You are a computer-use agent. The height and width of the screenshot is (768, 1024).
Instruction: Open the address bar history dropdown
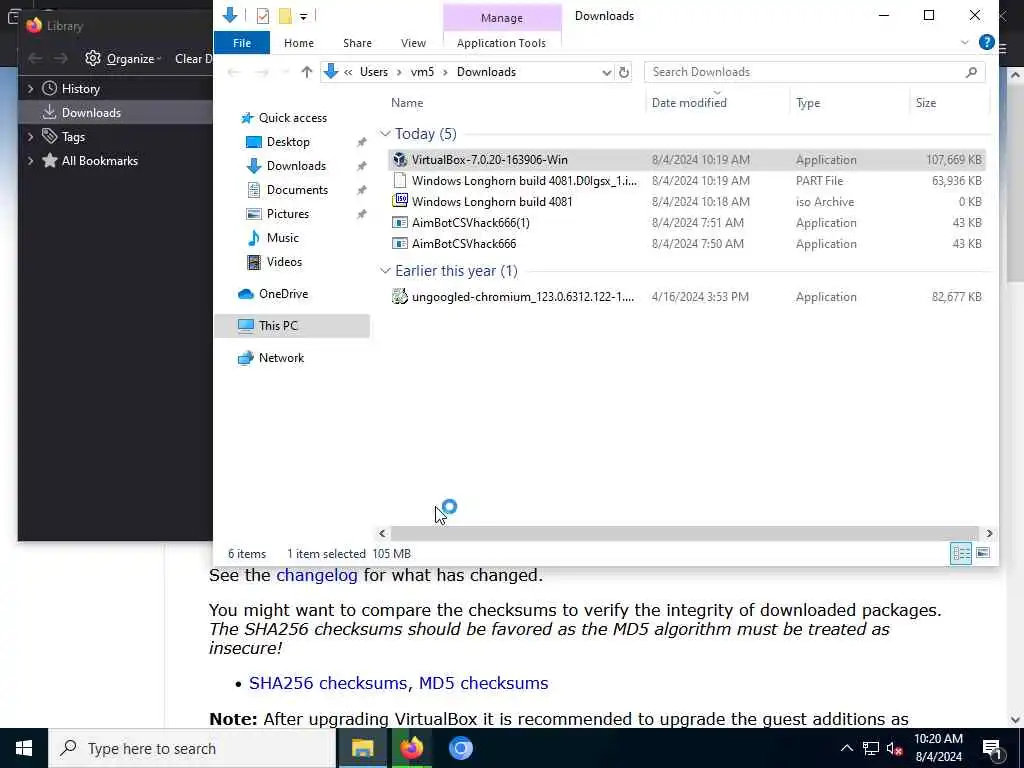coord(607,72)
